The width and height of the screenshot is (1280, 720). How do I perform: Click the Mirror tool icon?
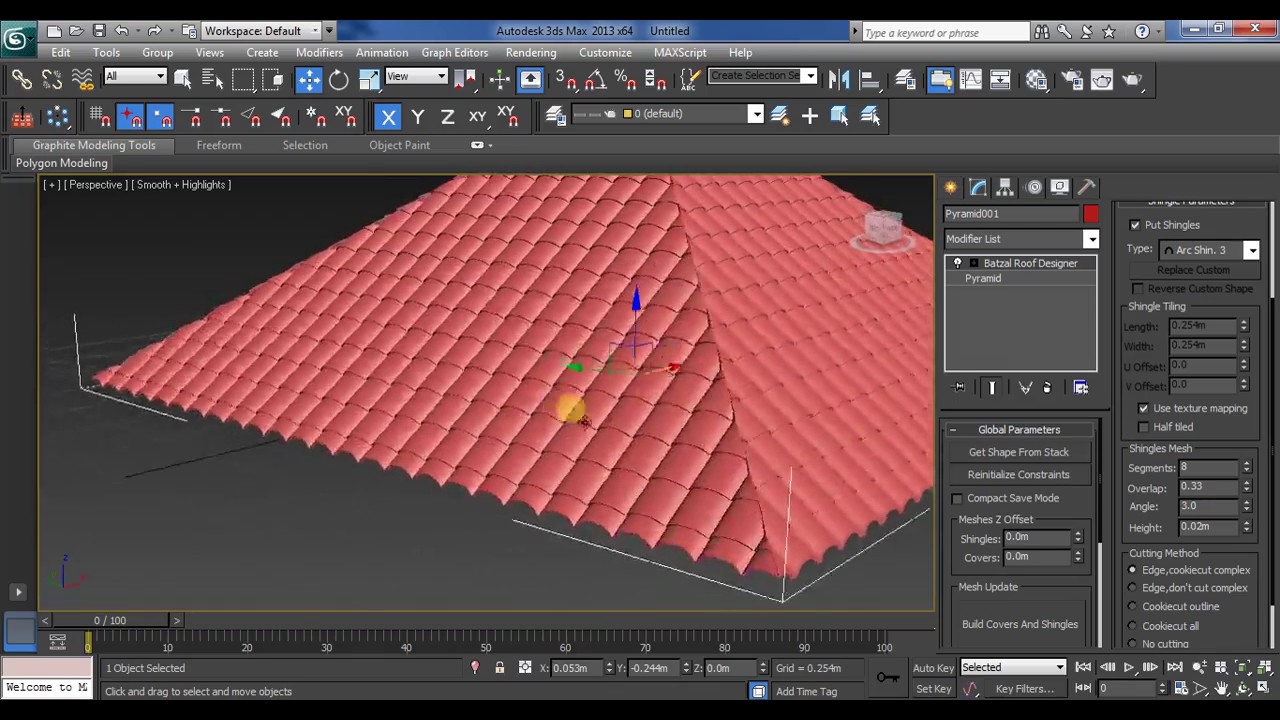click(839, 80)
